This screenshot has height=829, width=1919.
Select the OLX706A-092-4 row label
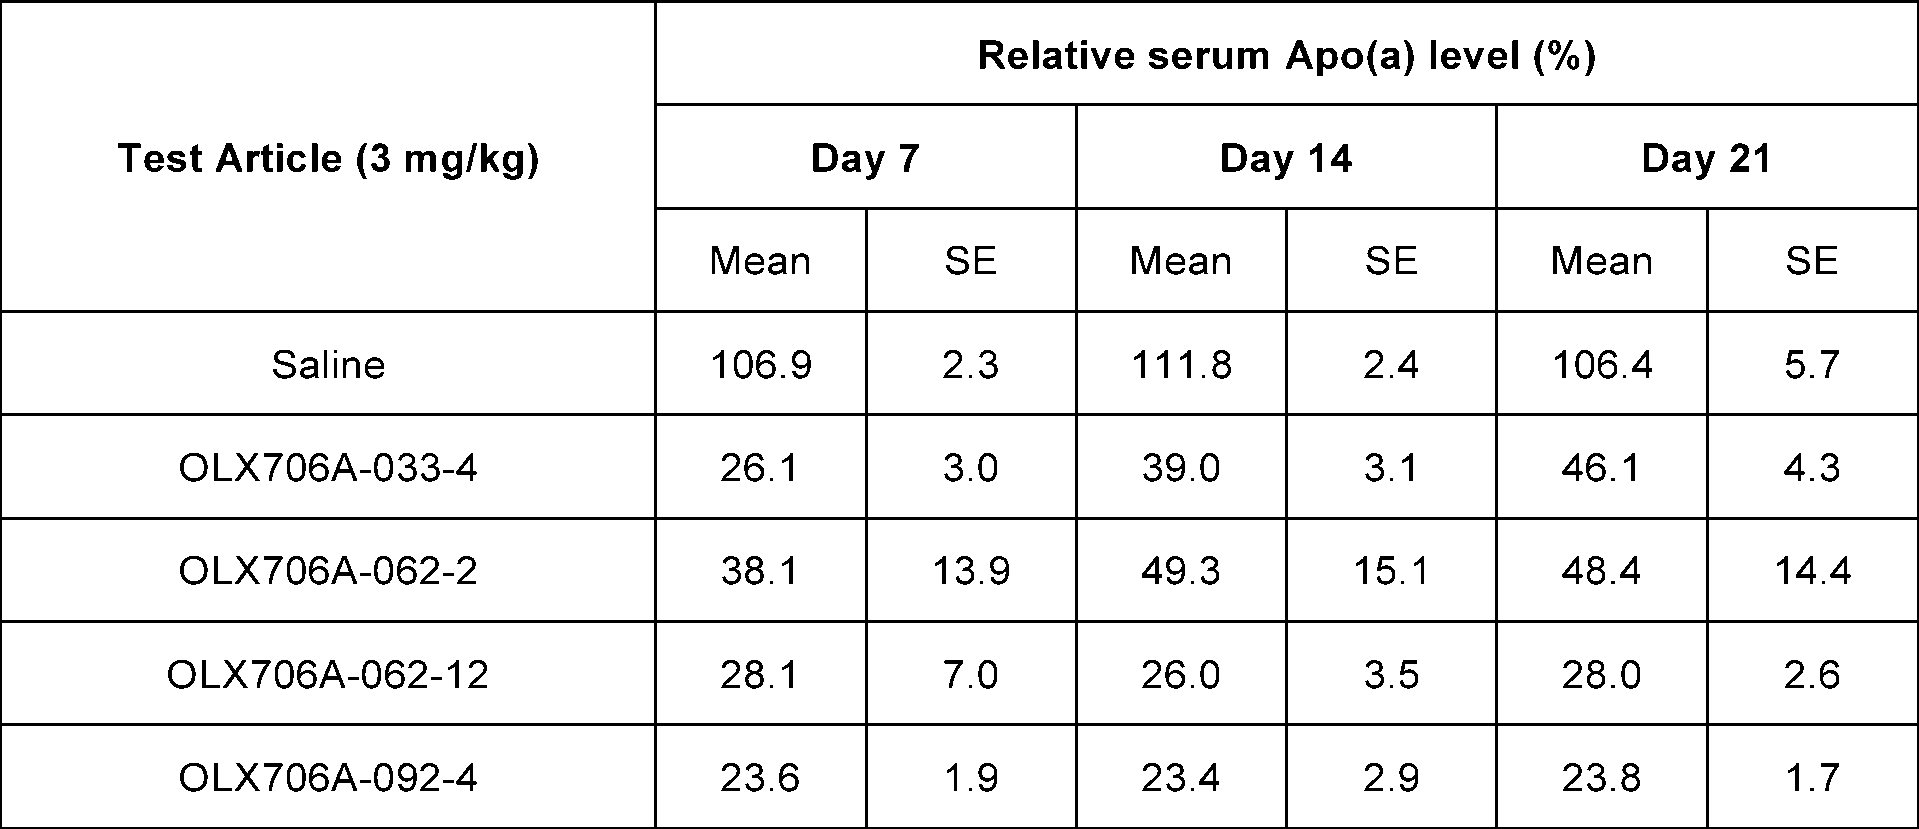pos(328,778)
